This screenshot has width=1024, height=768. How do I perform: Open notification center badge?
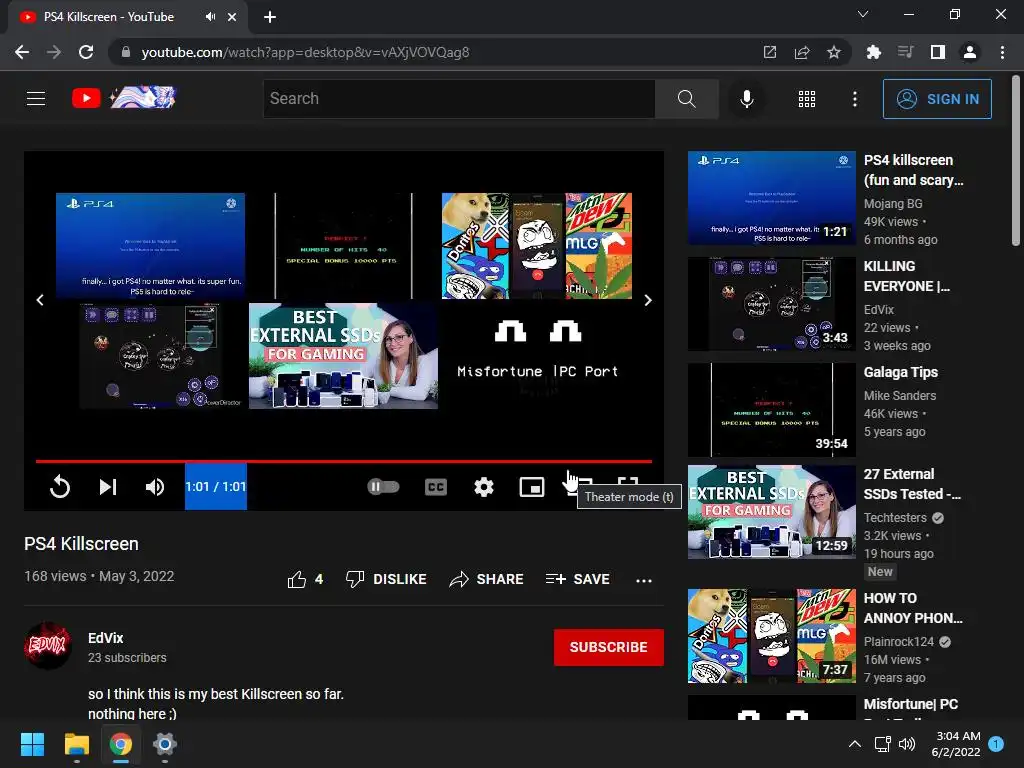(x=996, y=743)
